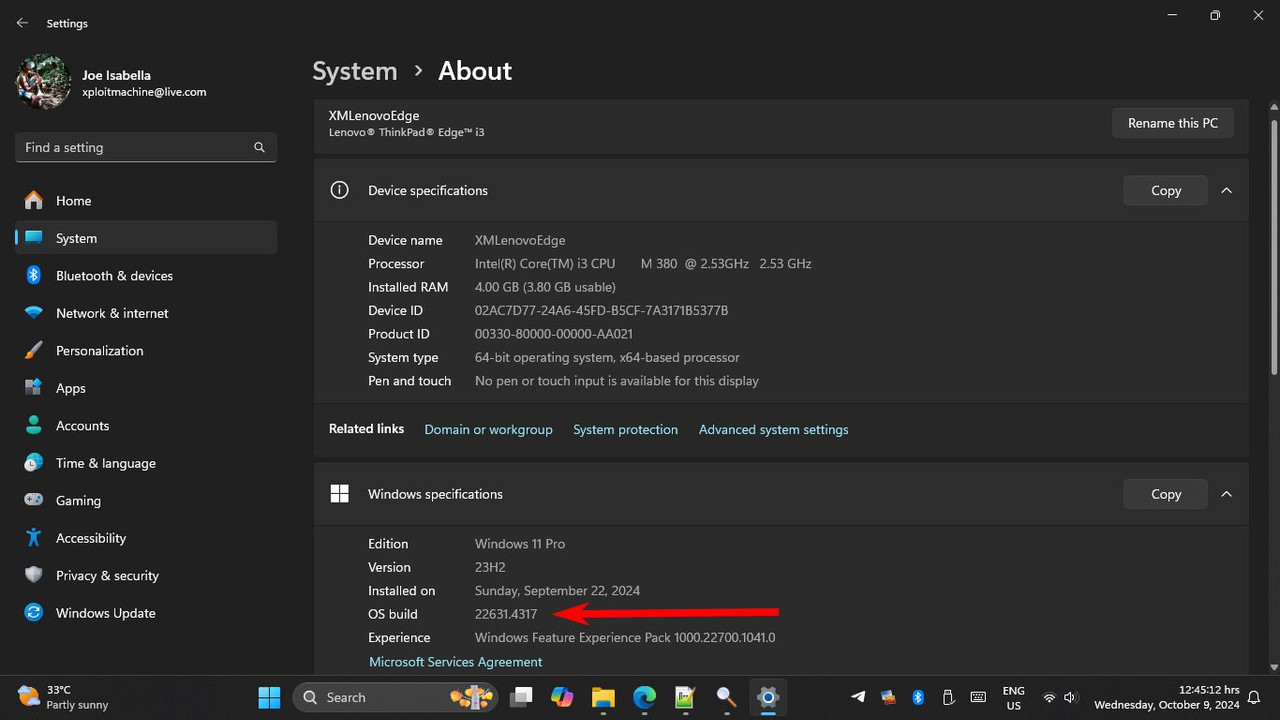Open Microsoft Services Agreement link
The image size is (1280, 720).
pos(456,662)
